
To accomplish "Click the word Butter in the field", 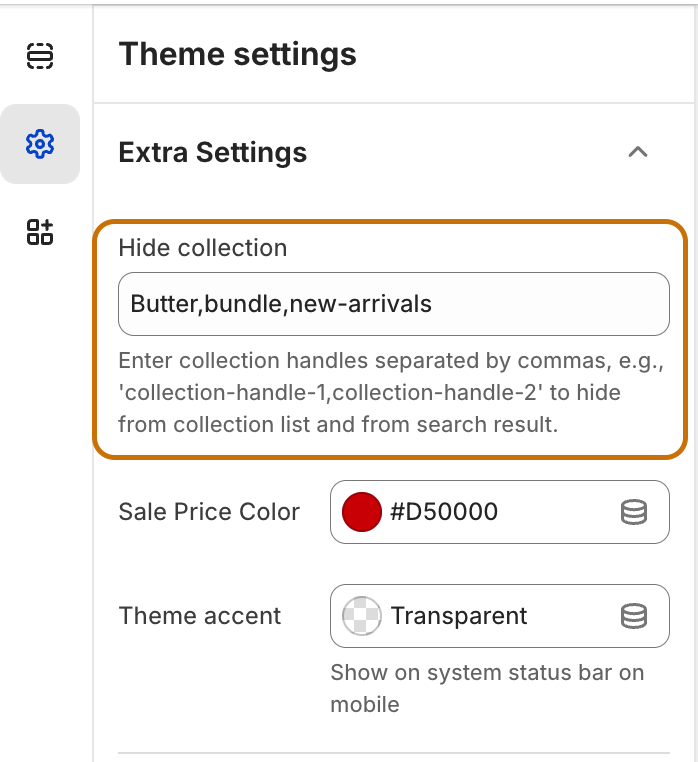I will pos(164,304).
